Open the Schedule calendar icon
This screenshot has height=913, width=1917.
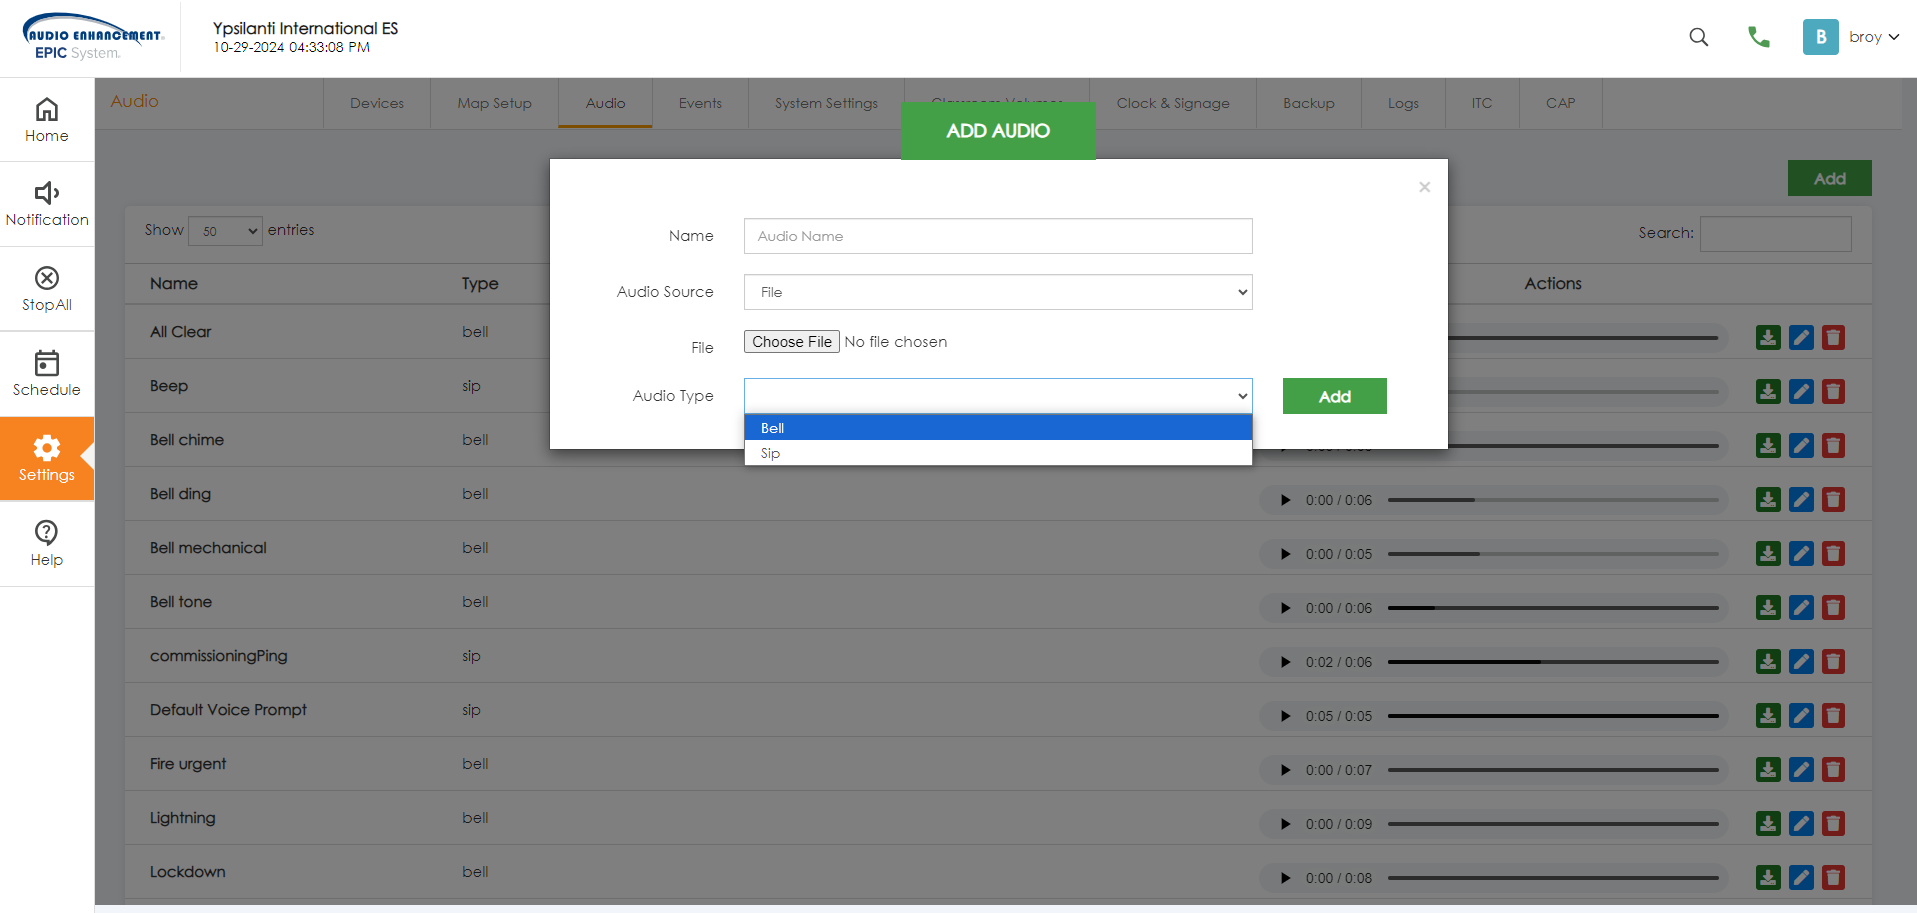click(47, 363)
